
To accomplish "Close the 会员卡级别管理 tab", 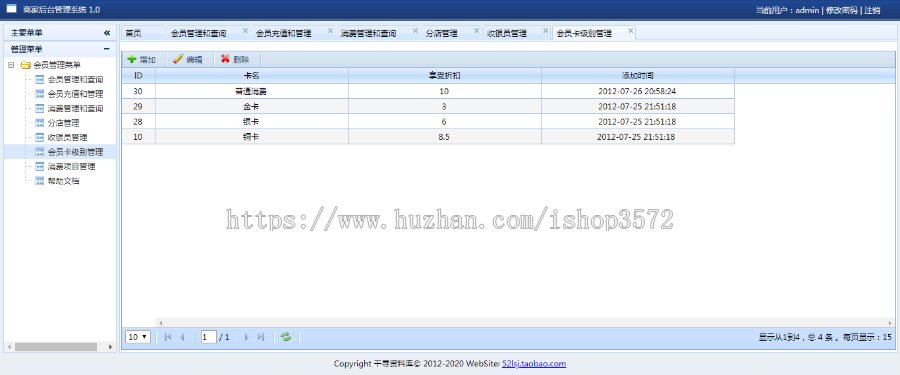I will pos(630,30).
